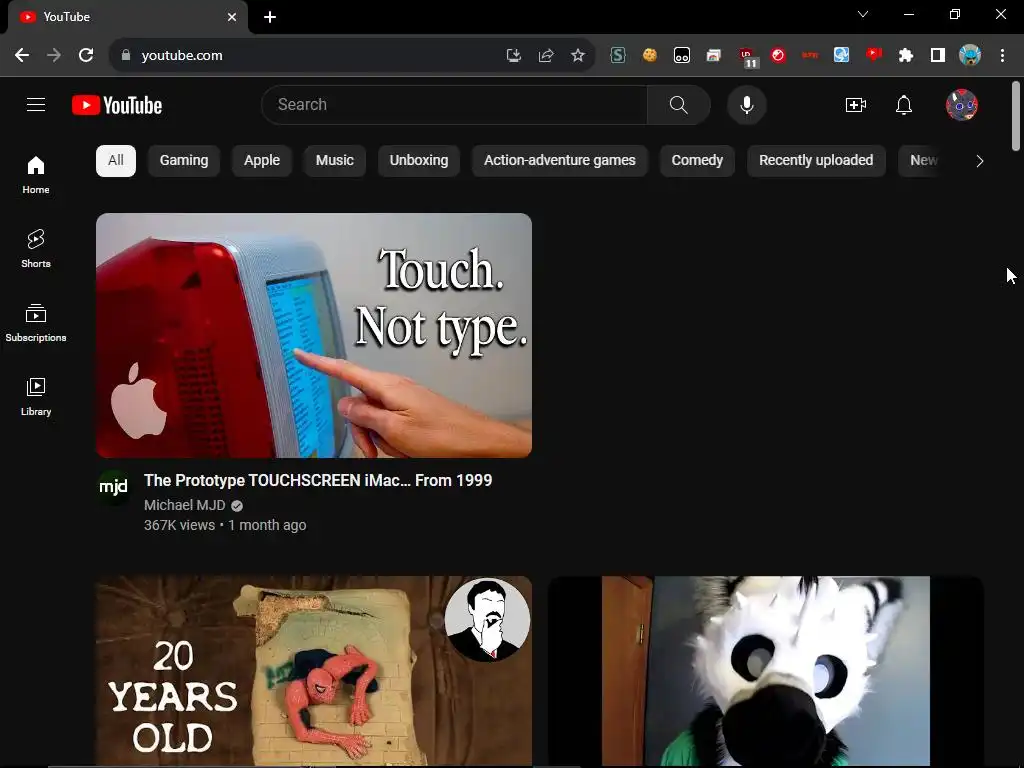Click the green S extension icon

618,56
